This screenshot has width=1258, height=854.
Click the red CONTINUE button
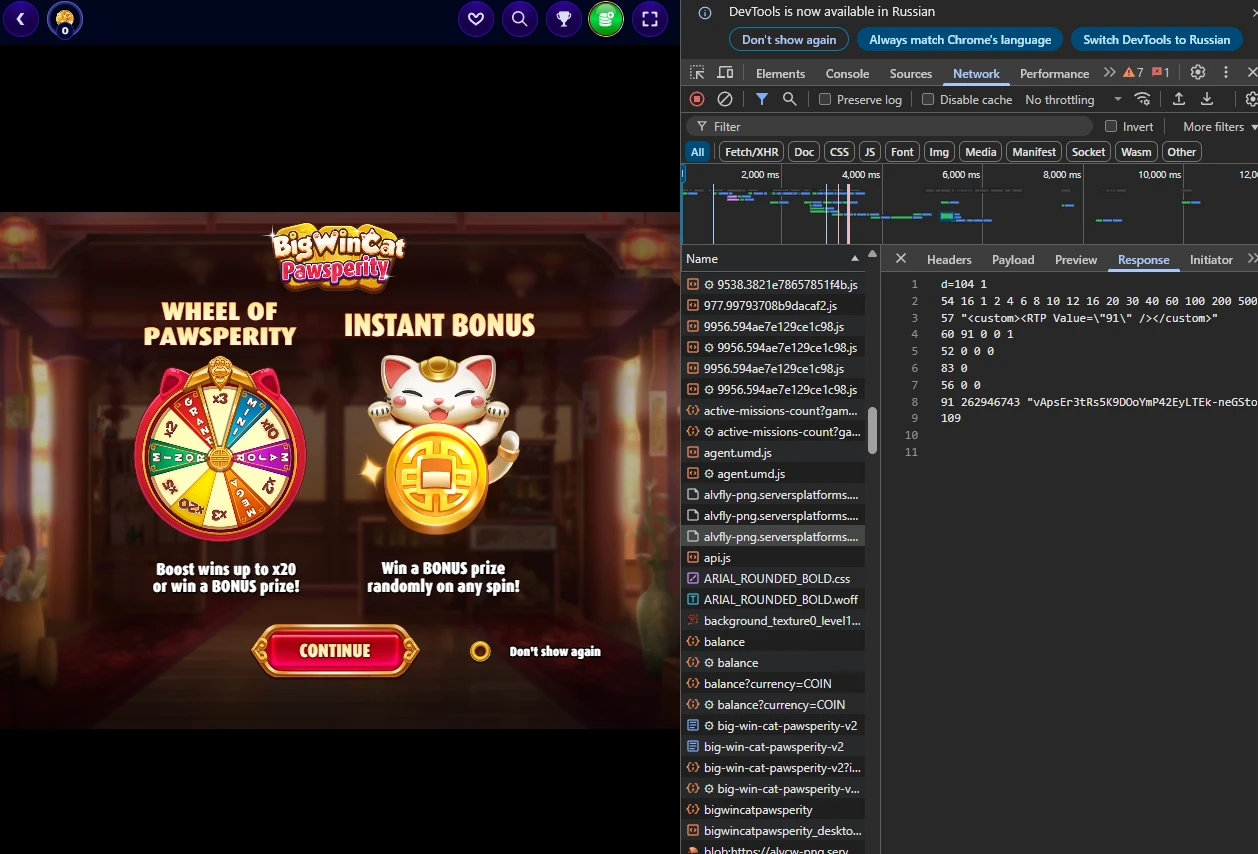(335, 651)
